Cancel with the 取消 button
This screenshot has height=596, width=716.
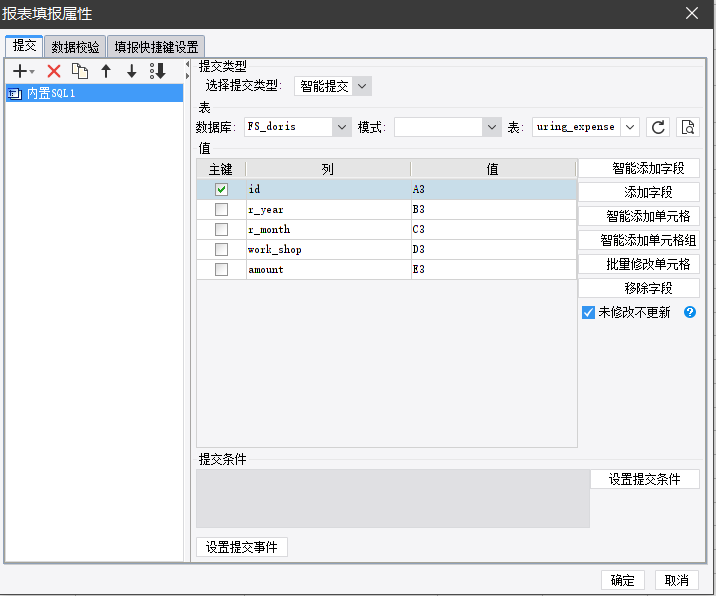click(x=676, y=580)
